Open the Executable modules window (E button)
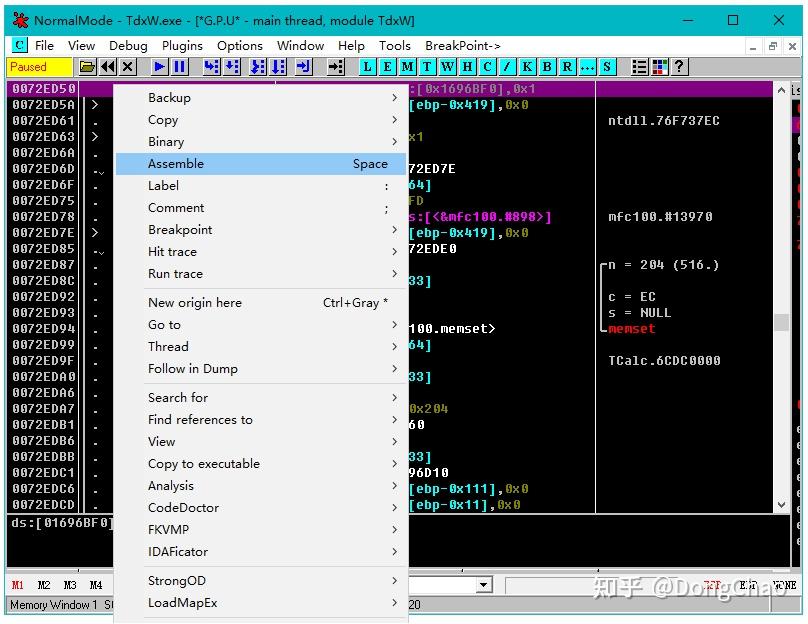Screen dimensions: 808x624 click(x=388, y=67)
